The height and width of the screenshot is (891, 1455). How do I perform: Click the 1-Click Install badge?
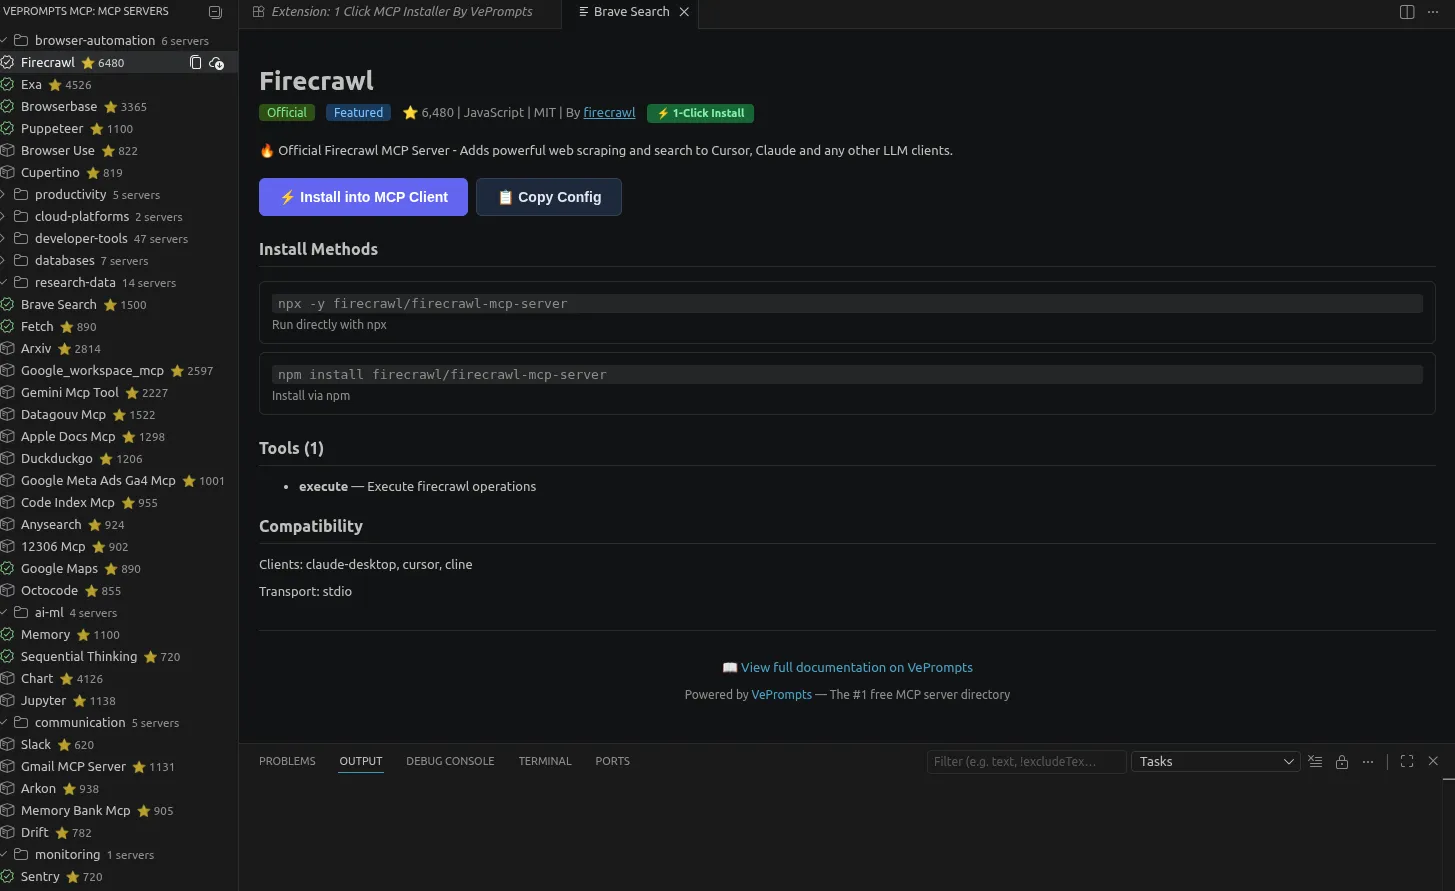(700, 113)
